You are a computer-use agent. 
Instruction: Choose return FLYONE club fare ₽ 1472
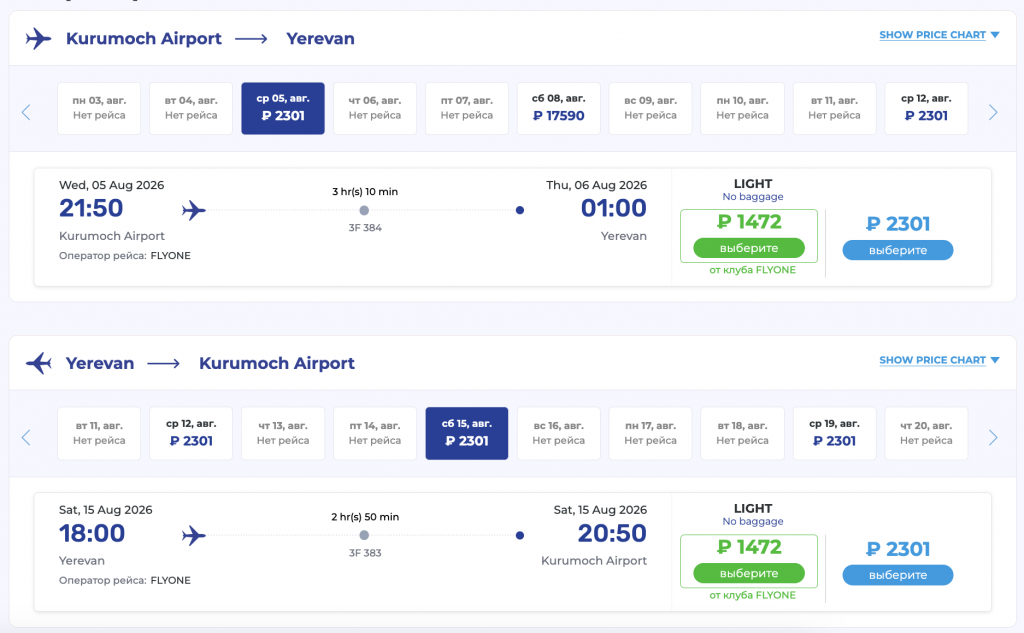coord(748,573)
